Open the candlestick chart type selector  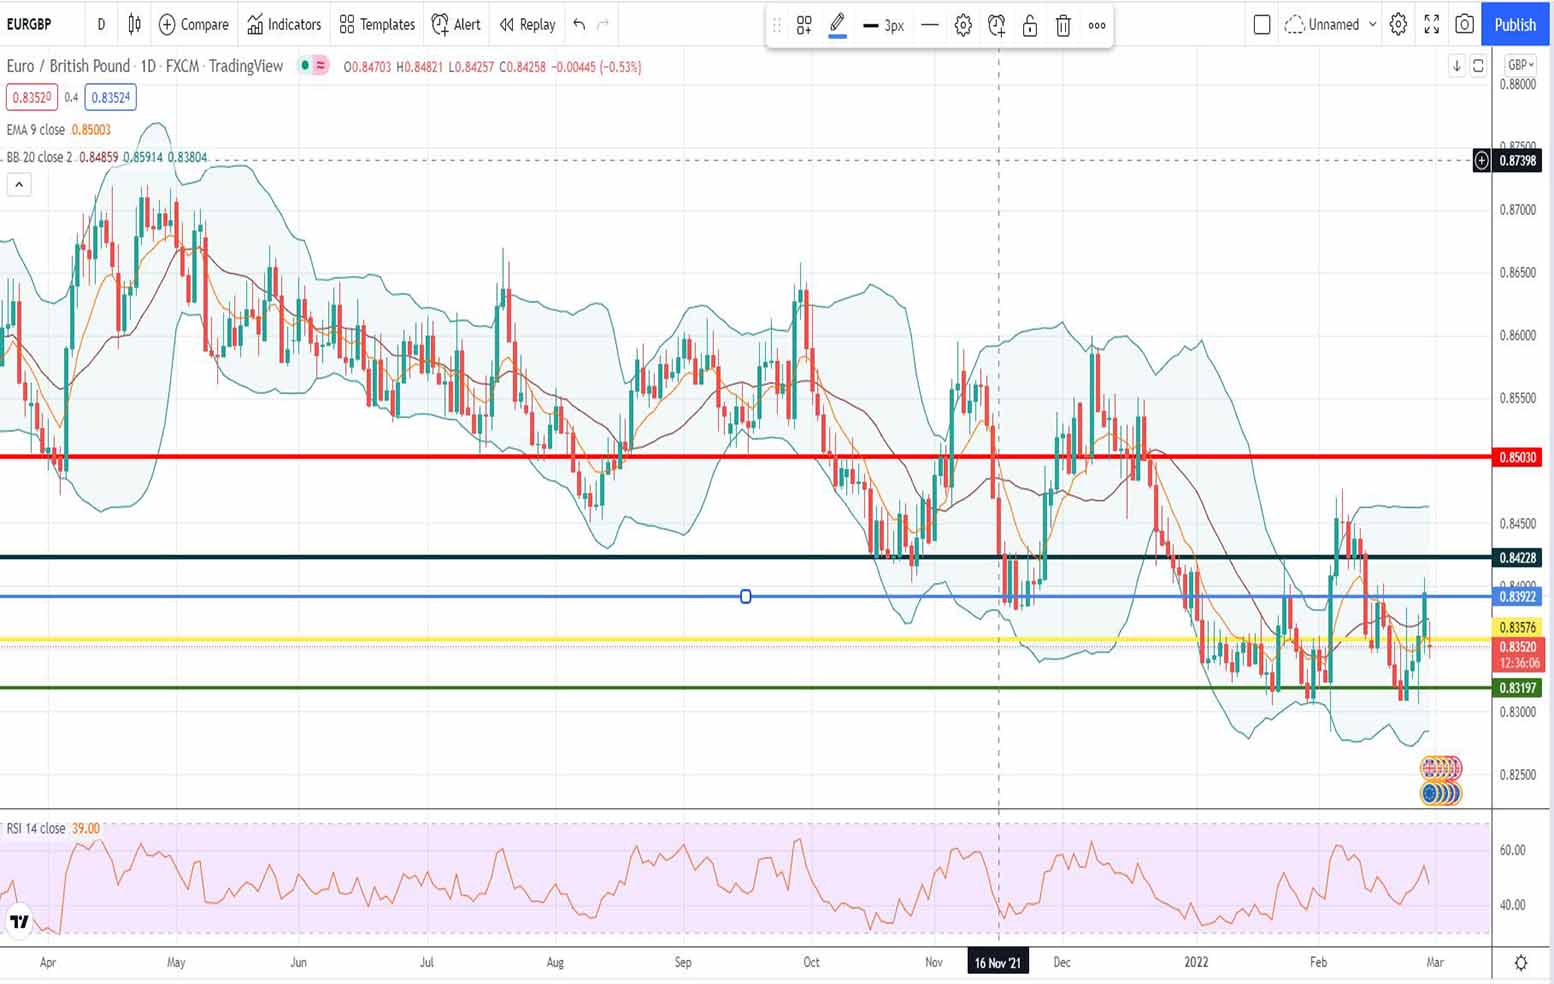[x=134, y=24]
